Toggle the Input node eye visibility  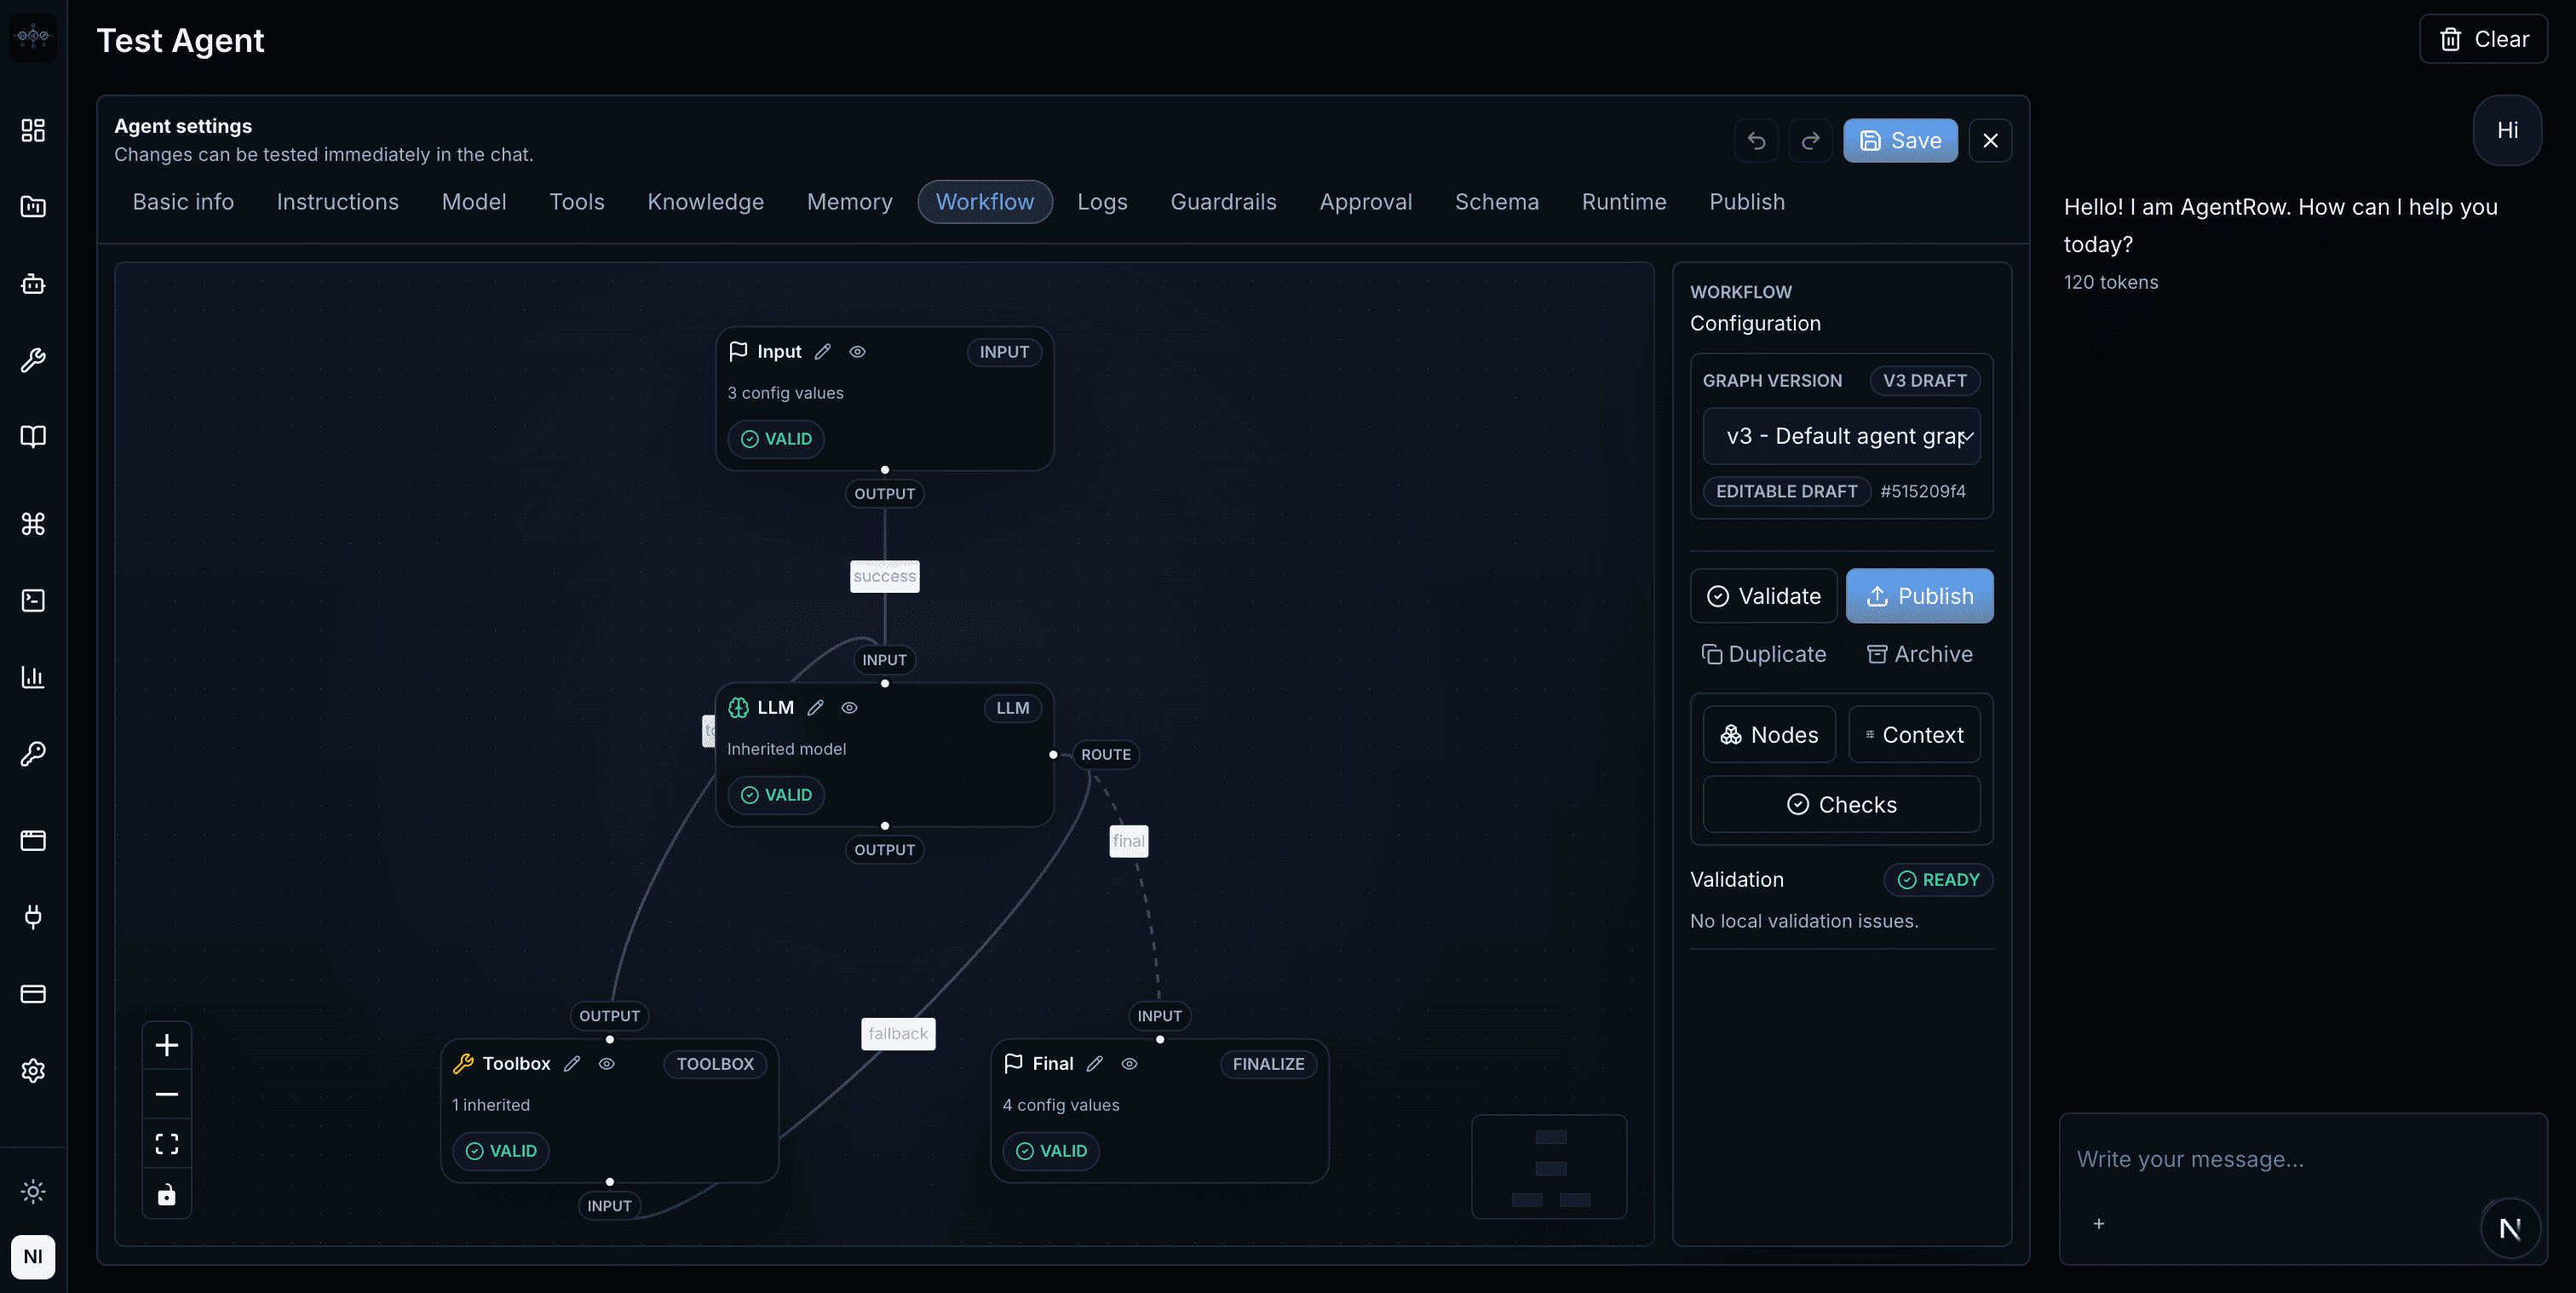[858, 352]
